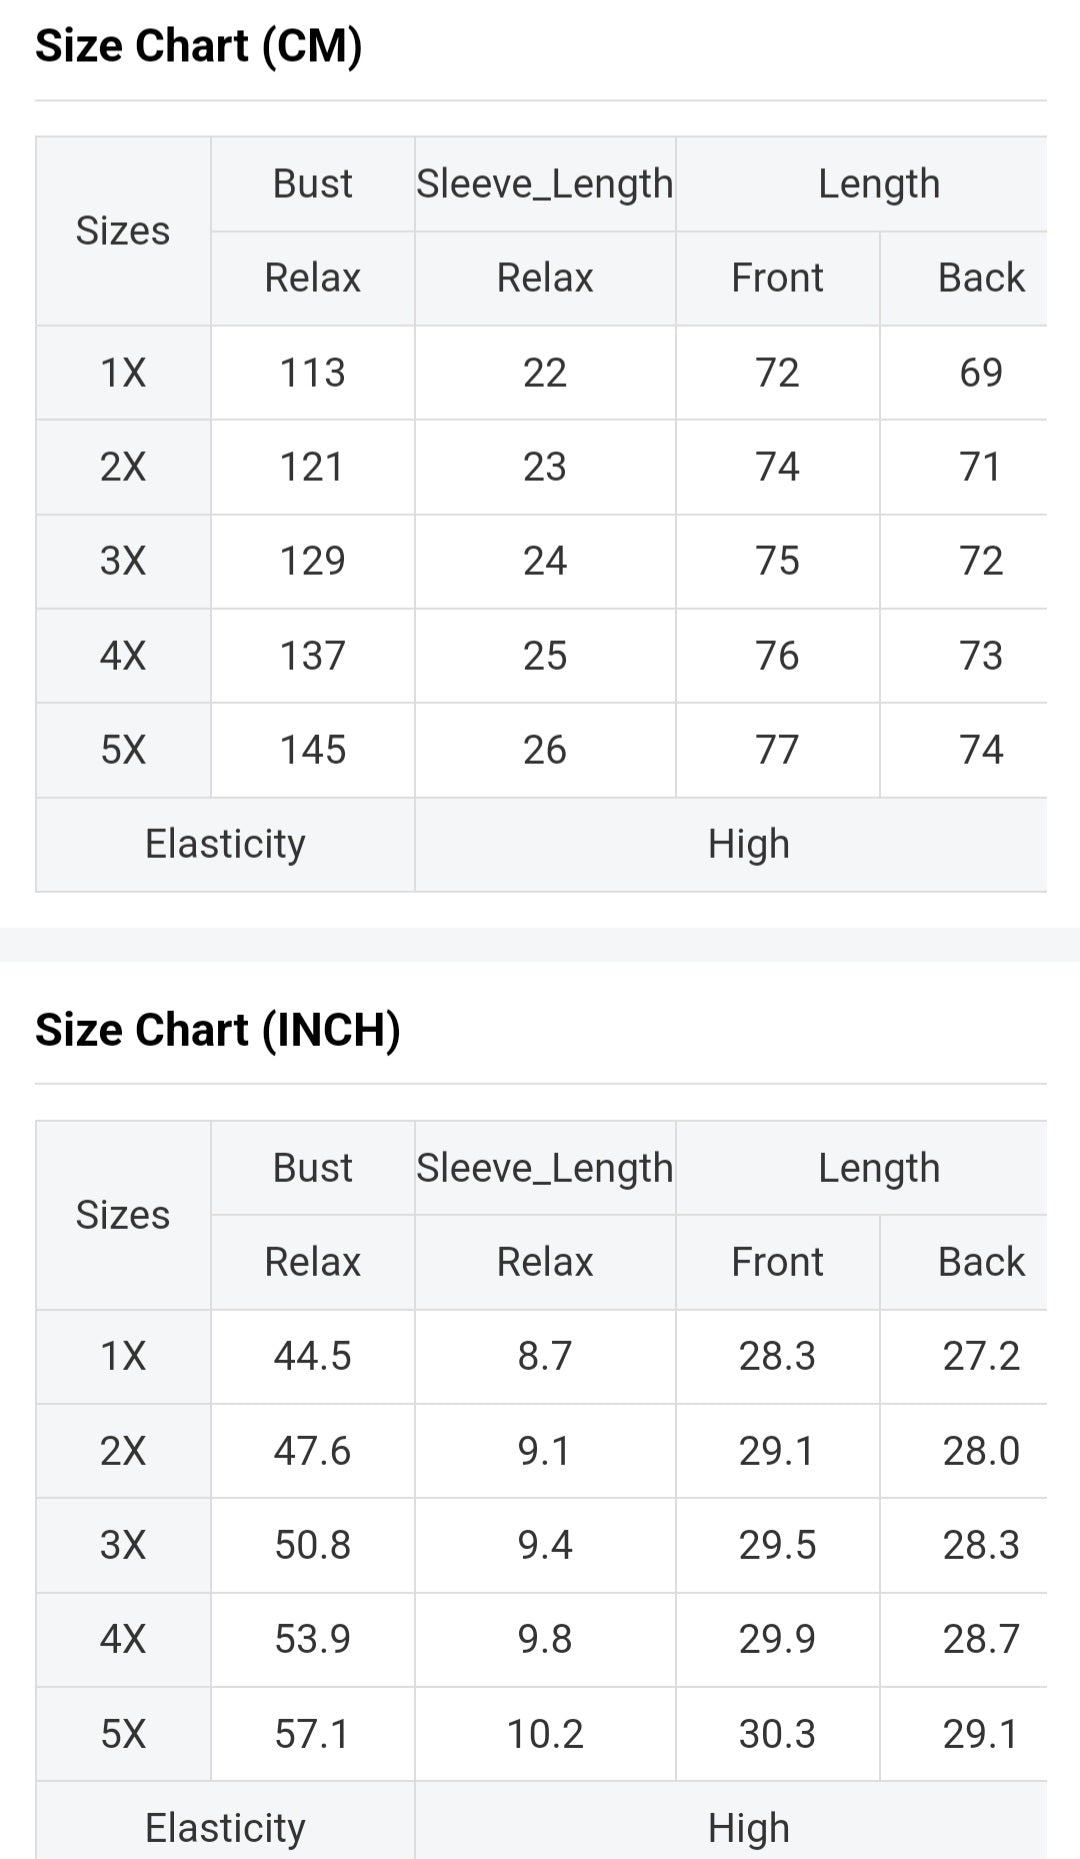1080x1859 pixels.
Task: Select the 129 bust cell for 3X
Action: click(x=312, y=561)
